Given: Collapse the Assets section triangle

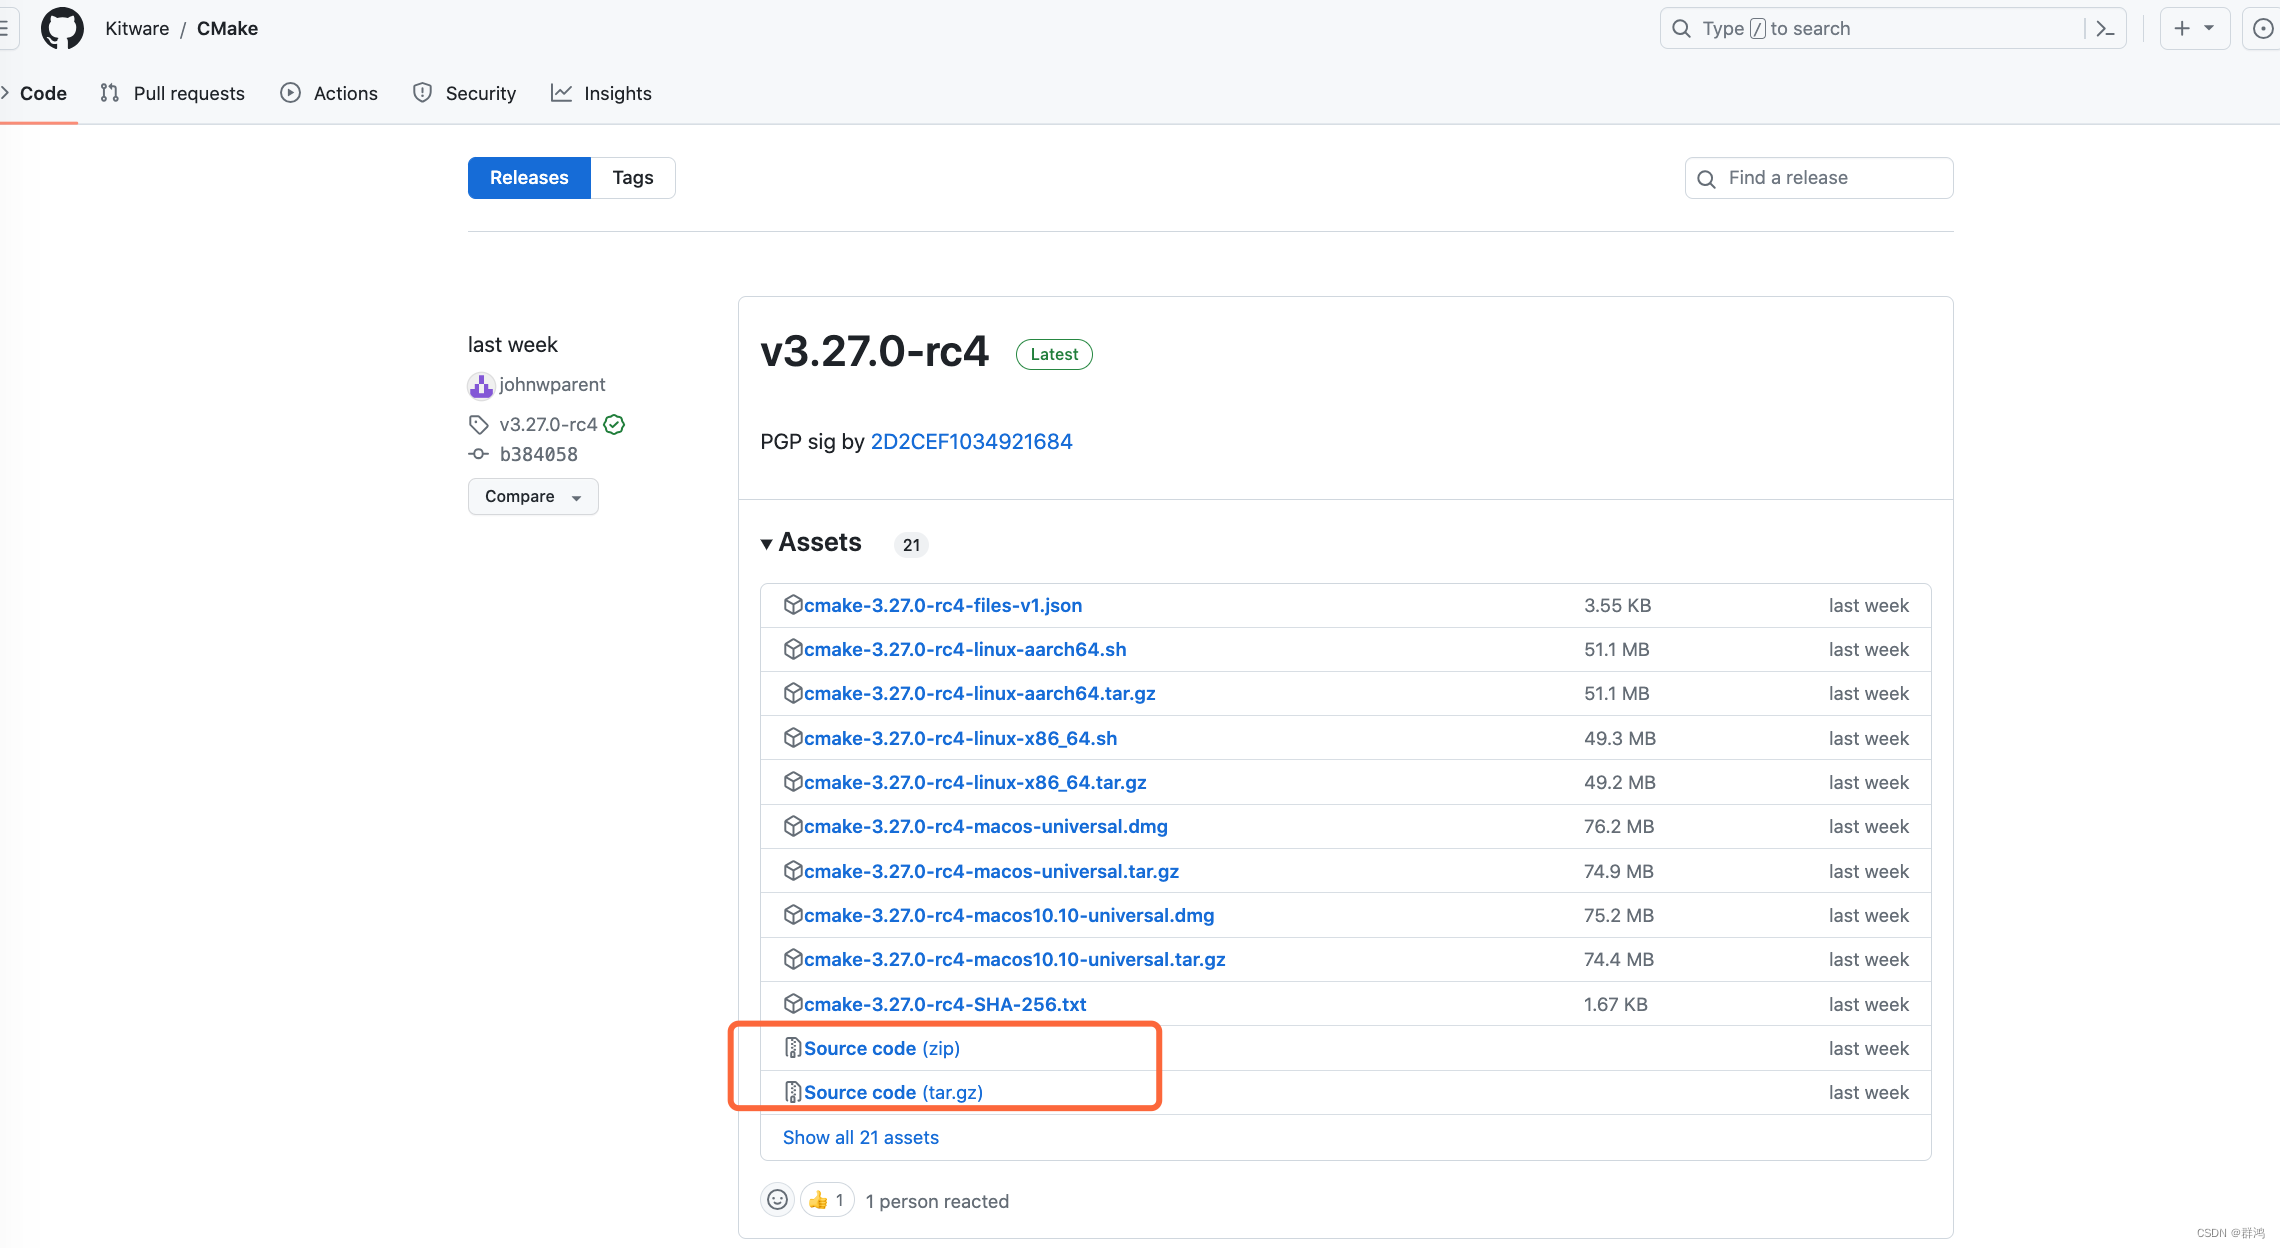Looking at the screenshot, I should tap(766, 544).
